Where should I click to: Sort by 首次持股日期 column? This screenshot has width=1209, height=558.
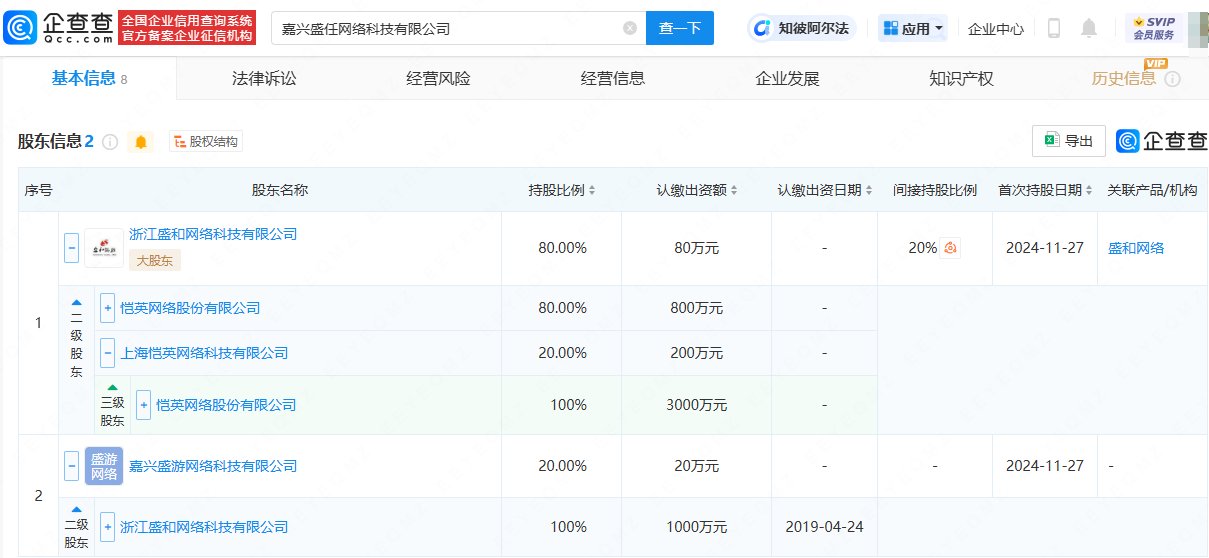(1045, 190)
